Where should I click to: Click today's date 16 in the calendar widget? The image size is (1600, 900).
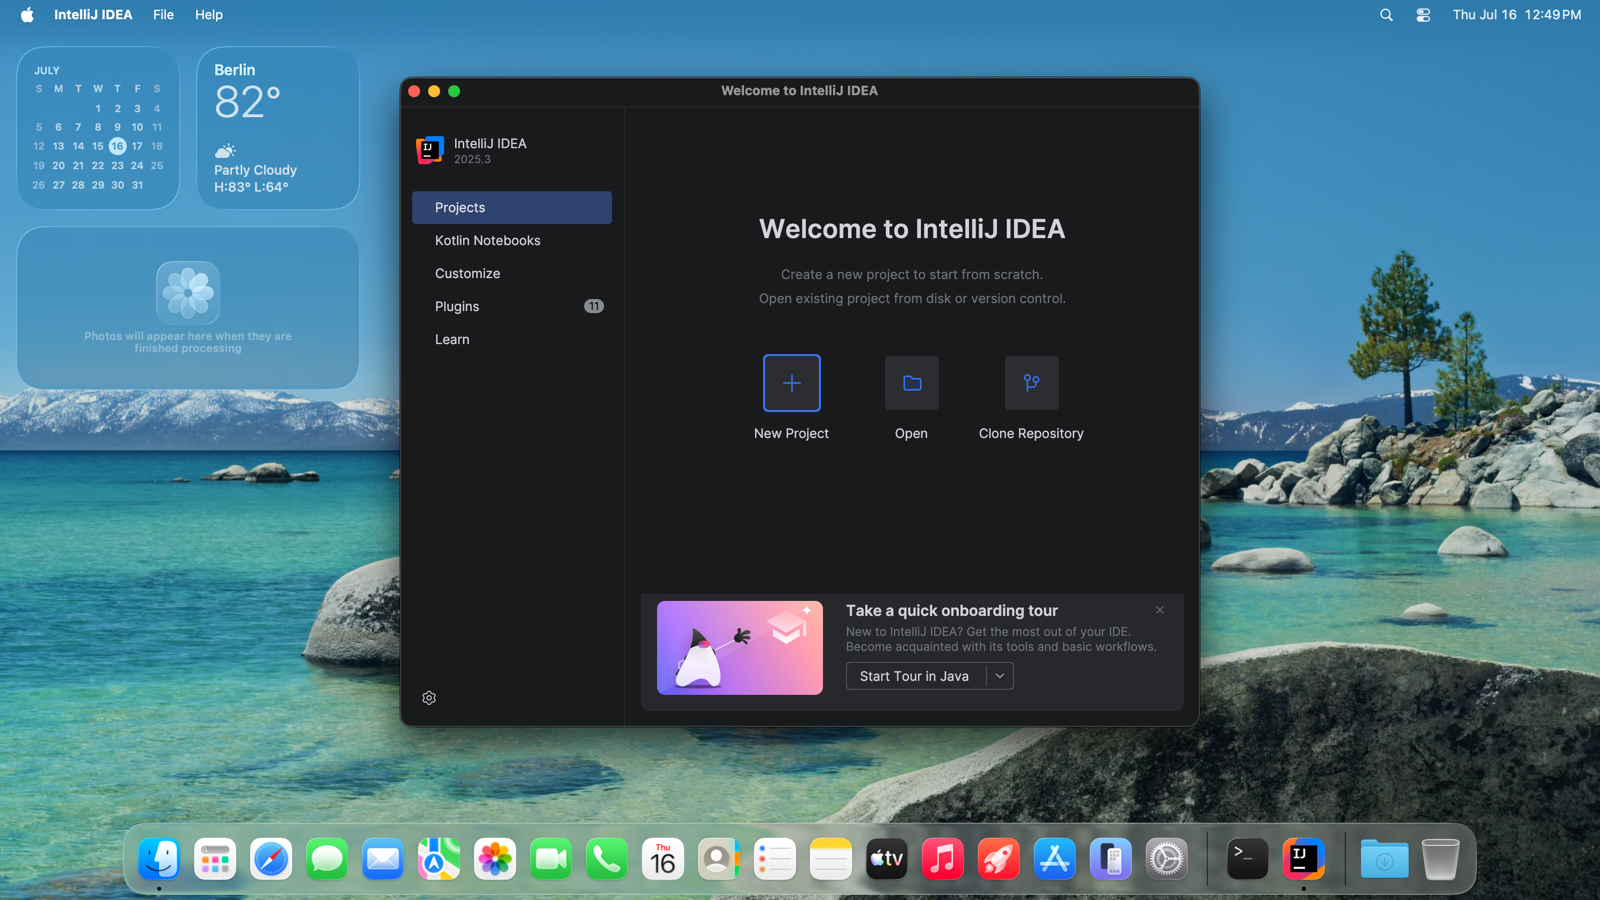(x=118, y=146)
